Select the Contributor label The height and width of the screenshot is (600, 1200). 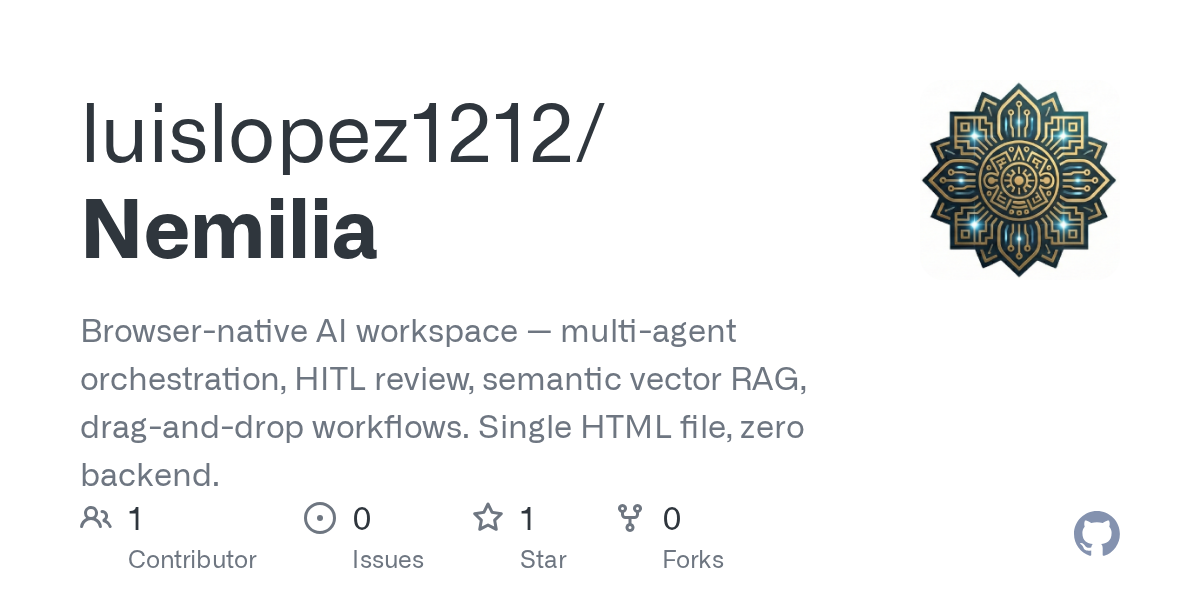pos(192,559)
